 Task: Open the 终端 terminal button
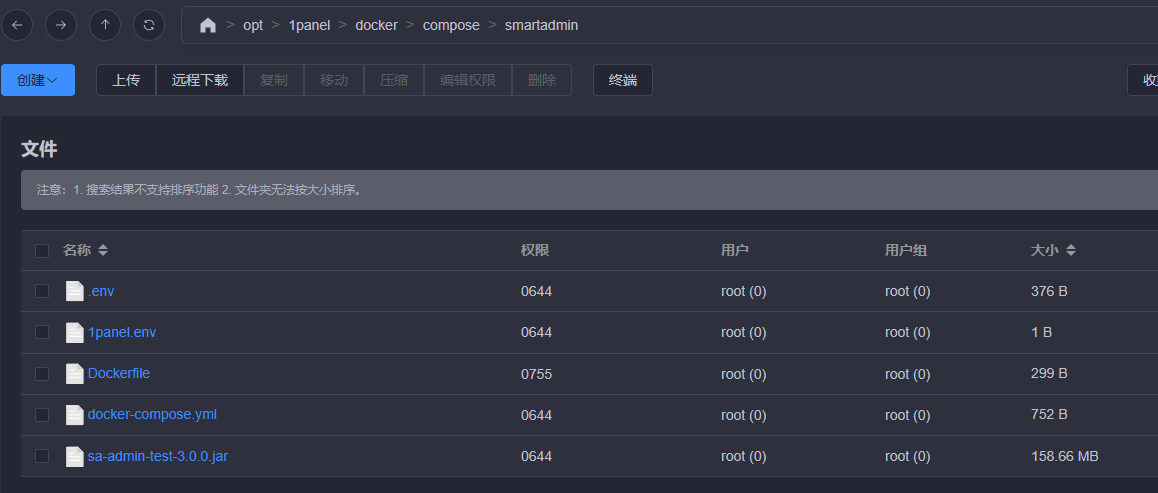pyautogui.click(x=623, y=80)
